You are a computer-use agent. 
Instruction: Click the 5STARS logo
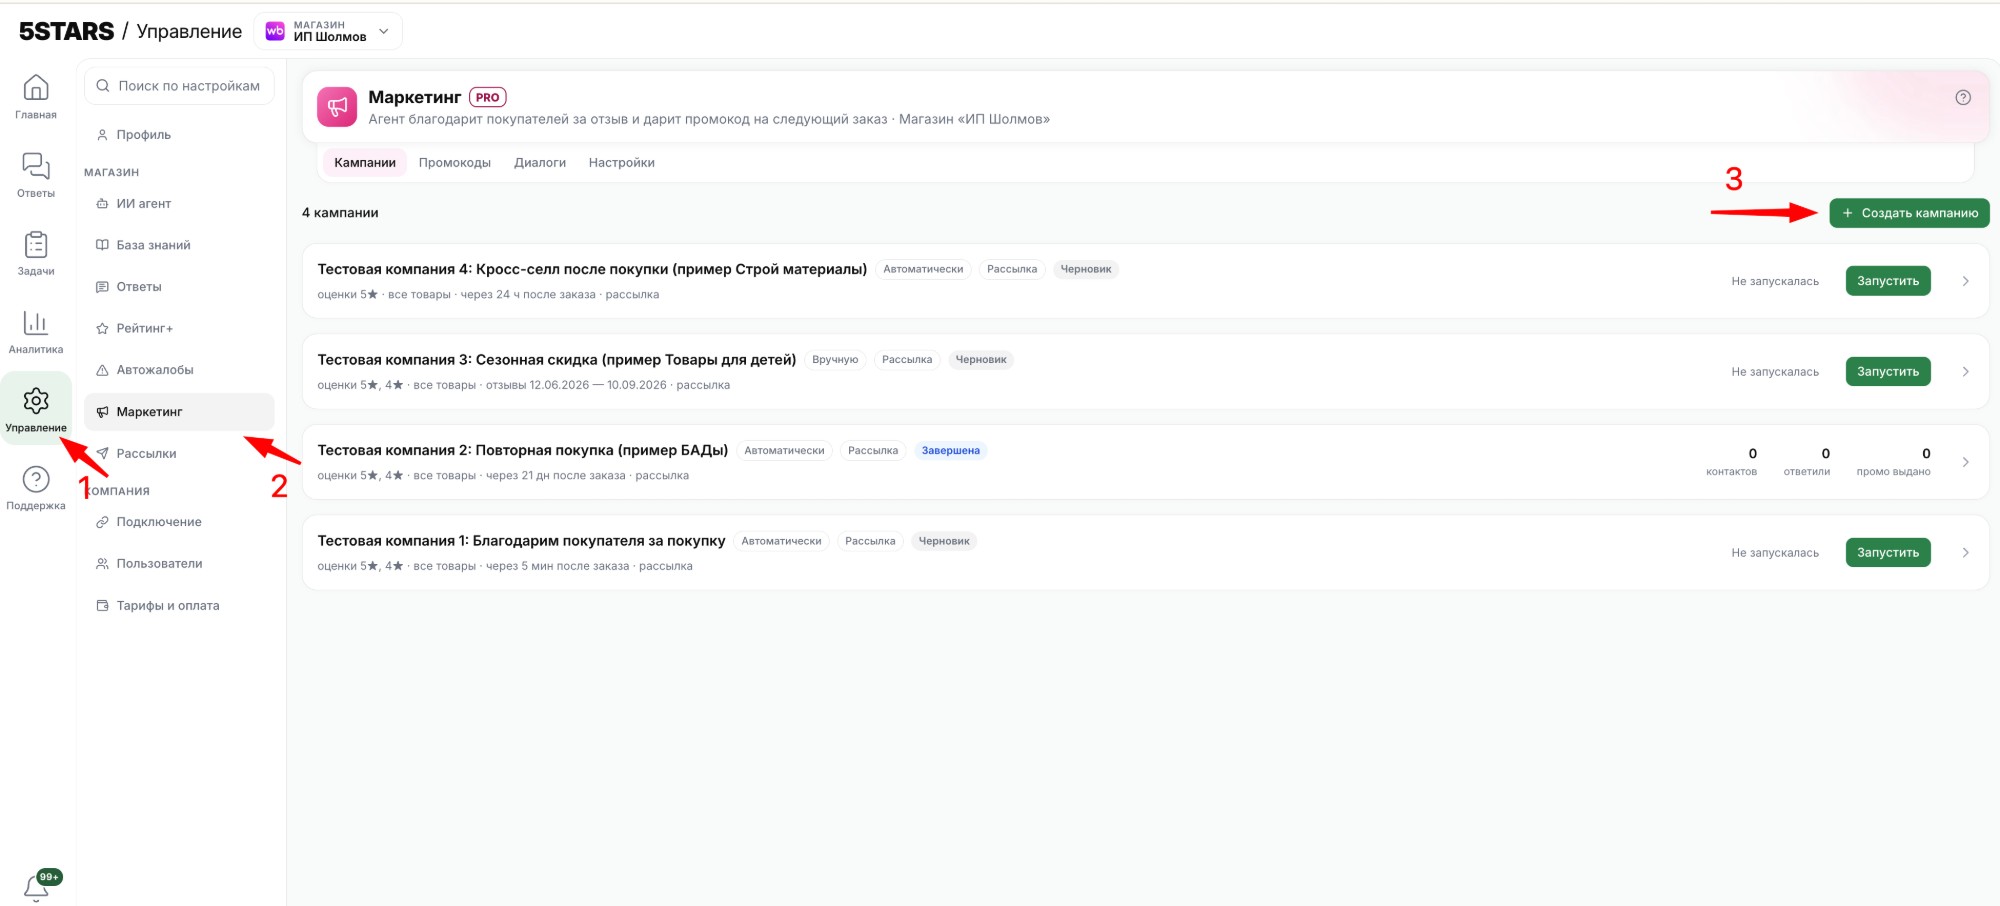(66, 31)
